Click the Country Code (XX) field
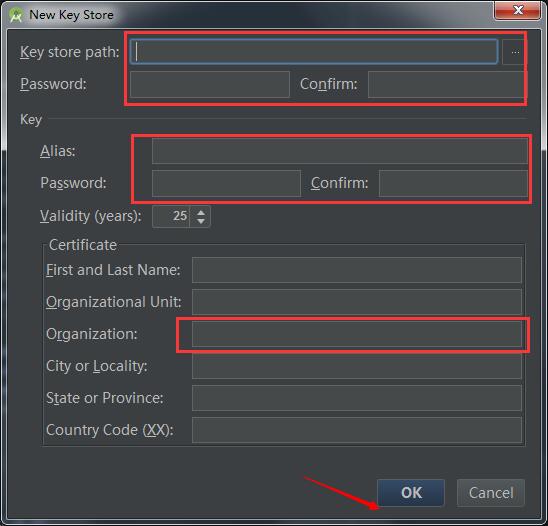The width and height of the screenshot is (548, 526). 357,430
